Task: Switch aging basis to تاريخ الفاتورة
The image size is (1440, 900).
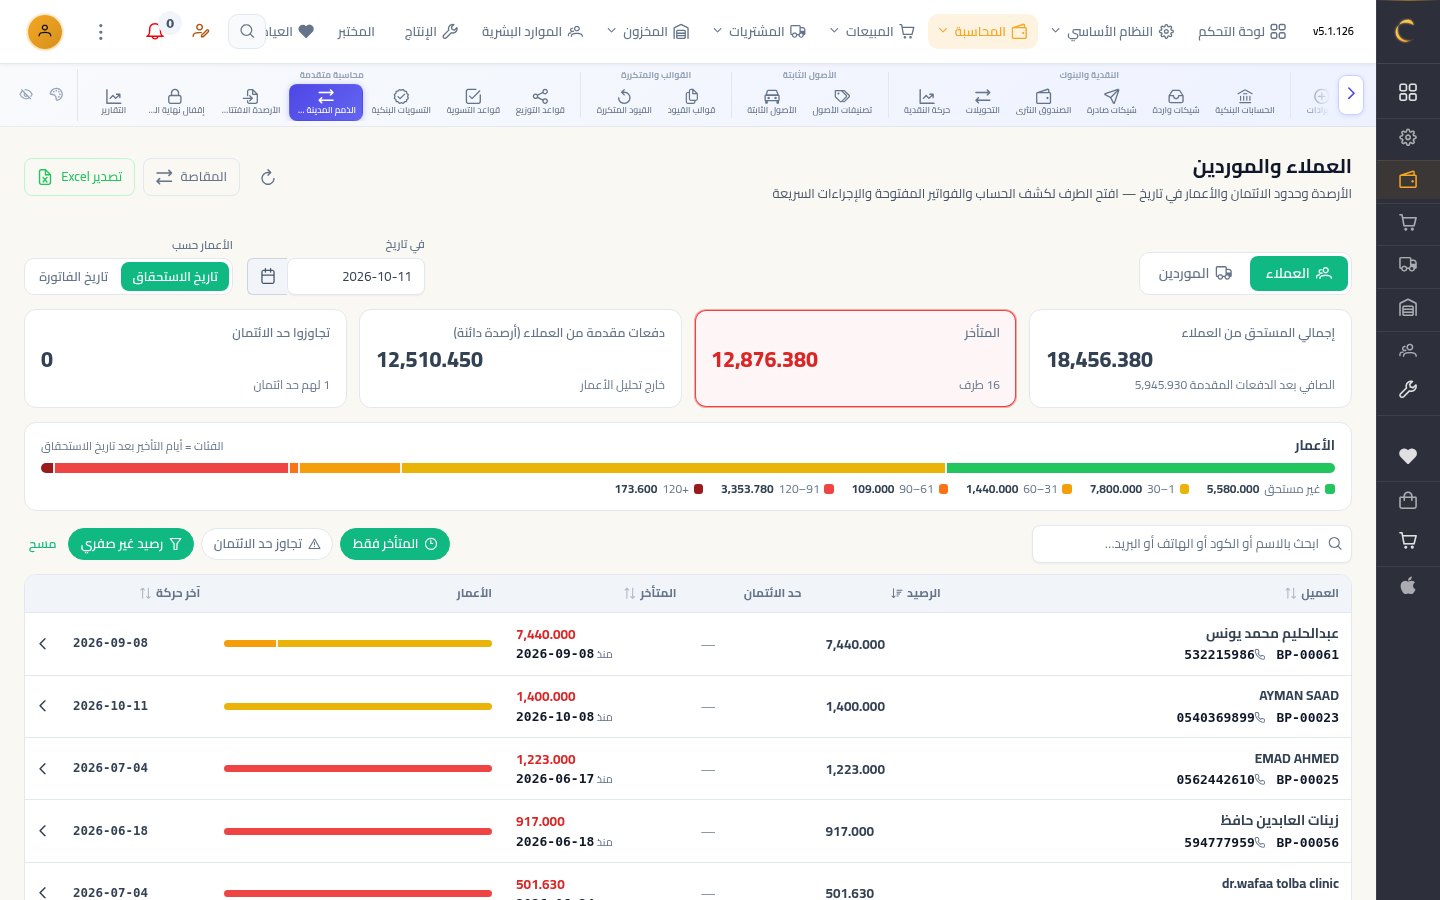Action: tap(73, 277)
